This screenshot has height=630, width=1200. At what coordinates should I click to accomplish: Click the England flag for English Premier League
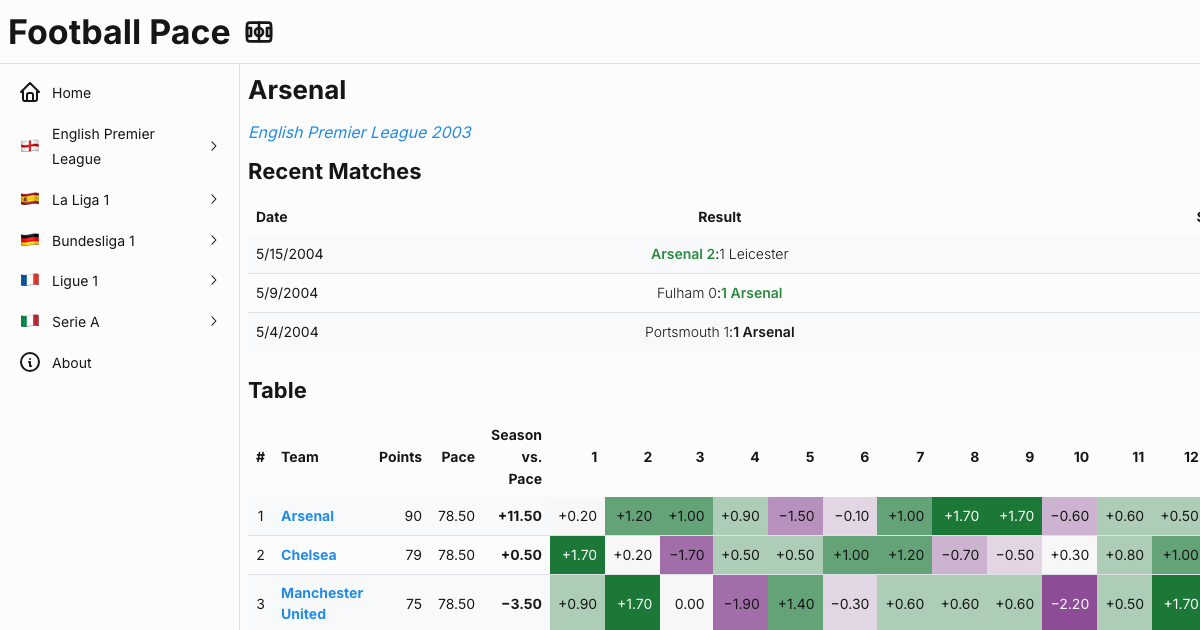pyautogui.click(x=29, y=145)
